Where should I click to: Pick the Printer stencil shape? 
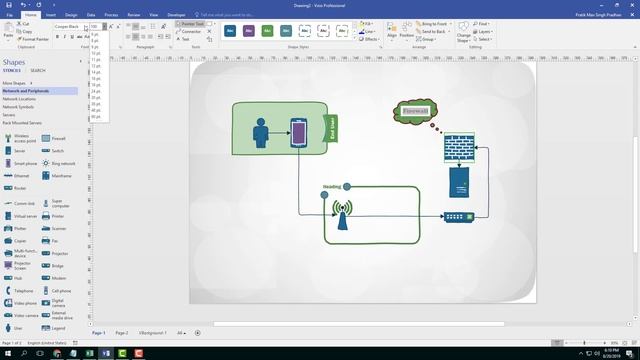tap(53, 216)
